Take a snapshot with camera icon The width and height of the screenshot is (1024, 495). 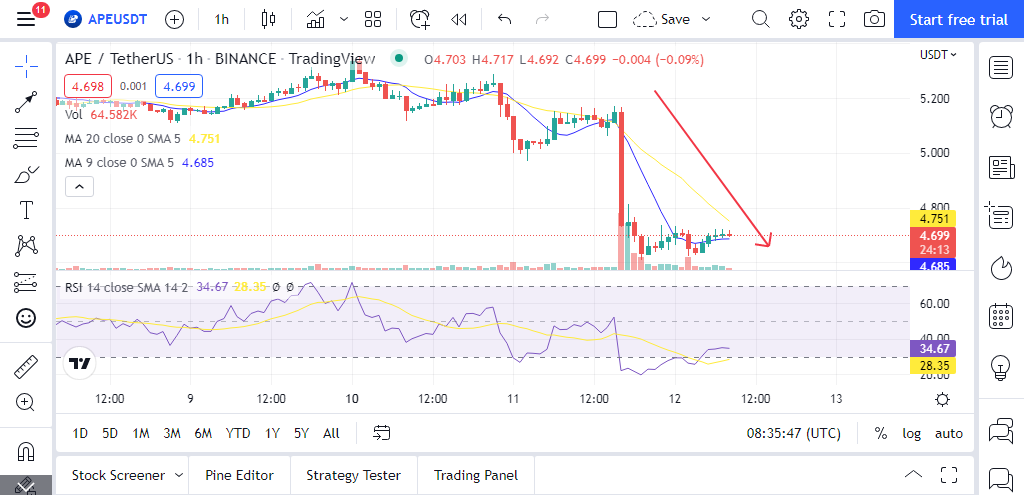[874, 19]
